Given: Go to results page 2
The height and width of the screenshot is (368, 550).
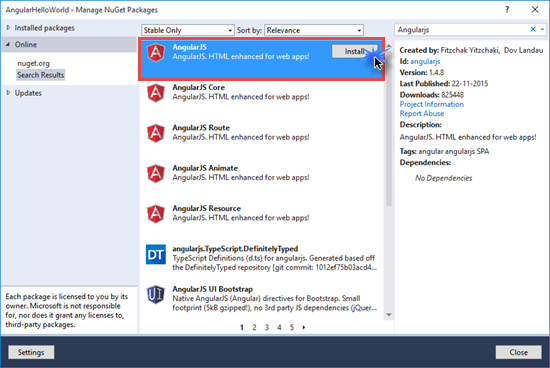Looking at the screenshot, I should click(254, 327).
